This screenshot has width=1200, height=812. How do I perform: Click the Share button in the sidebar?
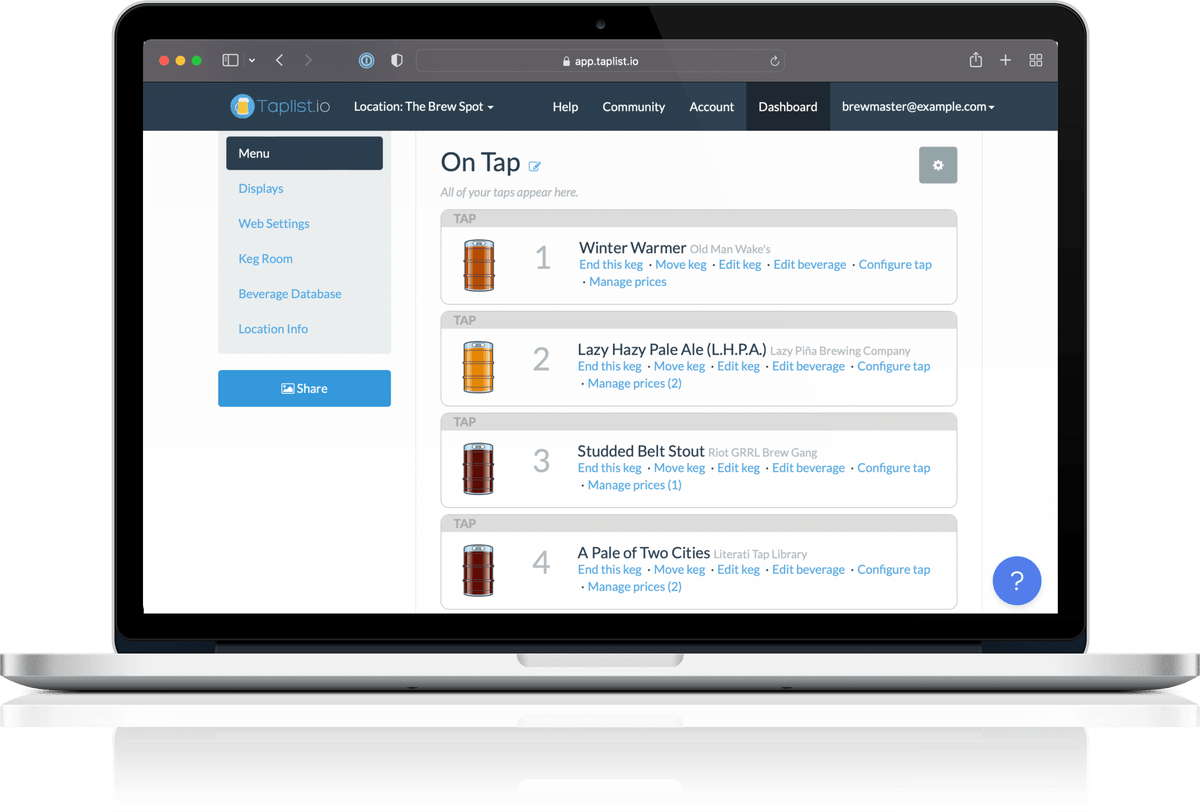tap(304, 388)
